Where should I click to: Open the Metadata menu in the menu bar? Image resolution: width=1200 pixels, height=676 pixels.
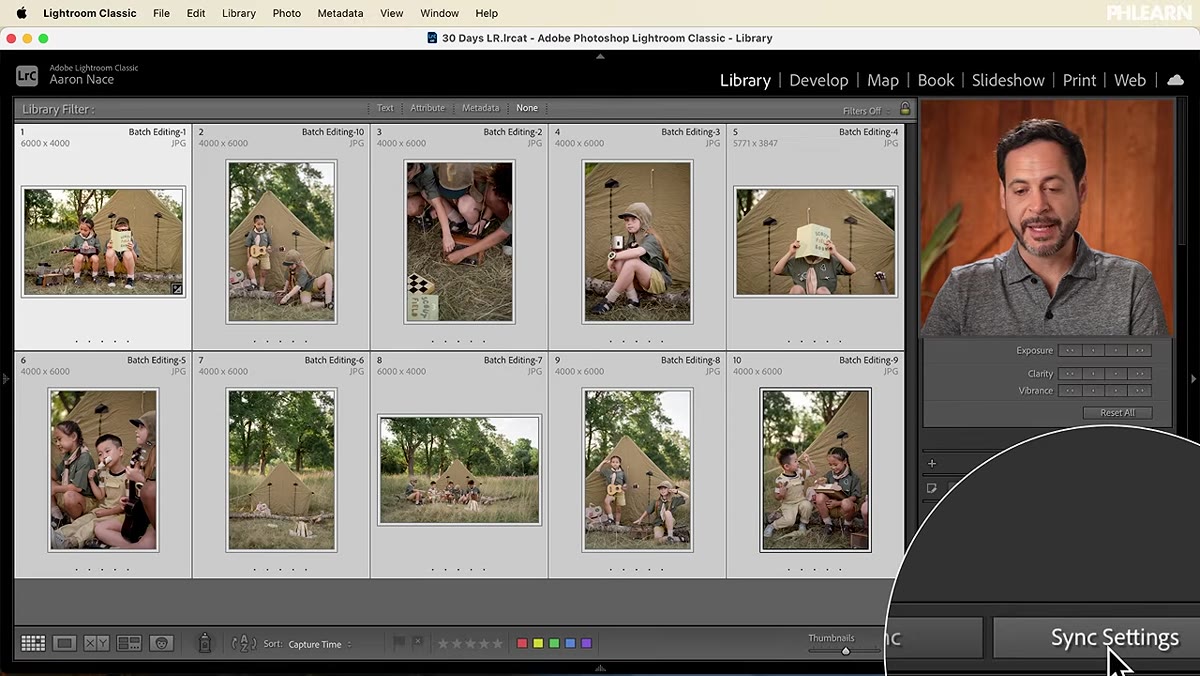click(340, 13)
